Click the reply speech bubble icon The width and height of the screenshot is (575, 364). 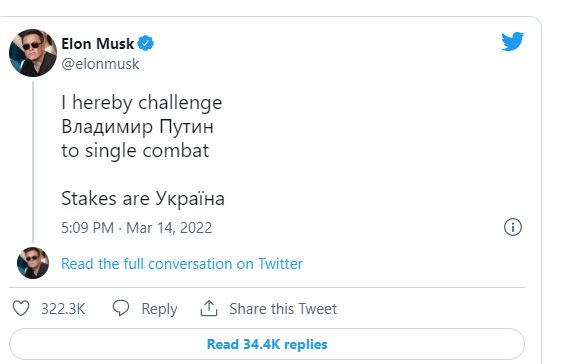click(x=121, y=308)
